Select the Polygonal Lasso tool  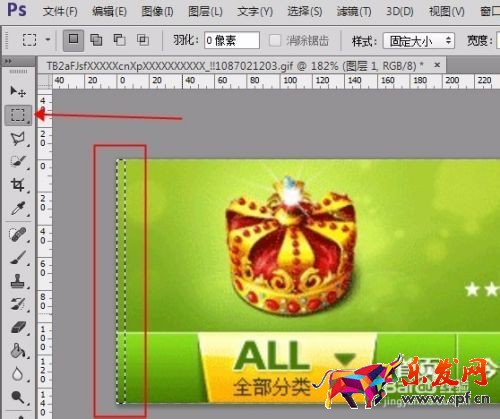tap(18, 138)
